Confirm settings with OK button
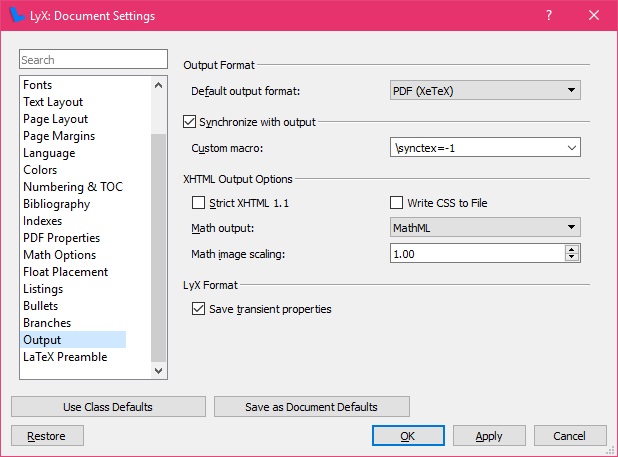The width and height of the screenshot is (618, 457). [408, 436]
